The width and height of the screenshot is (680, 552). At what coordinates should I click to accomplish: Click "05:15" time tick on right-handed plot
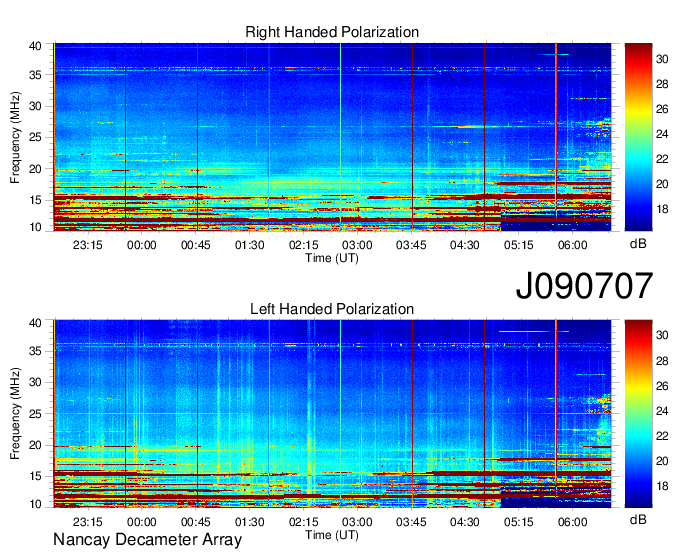[x=519, y=245]
